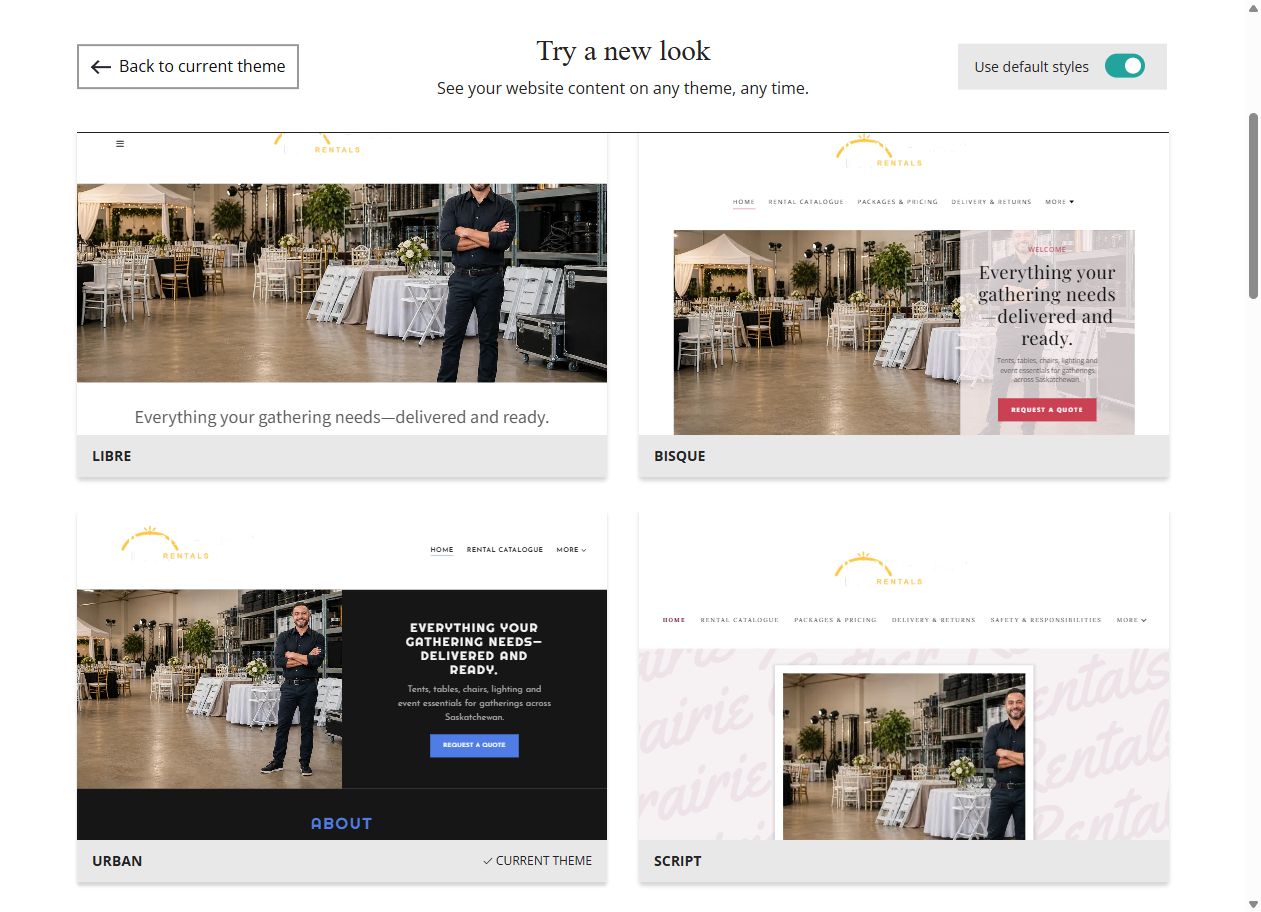Viewport: 1261px width, 912px height.
Task: Choose the SCRIPT theme label
Action: tap(678, 861)
